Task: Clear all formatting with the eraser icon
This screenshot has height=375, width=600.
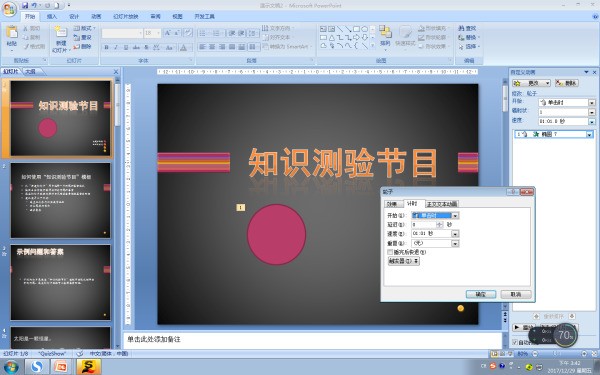Action: click(188, 33)
